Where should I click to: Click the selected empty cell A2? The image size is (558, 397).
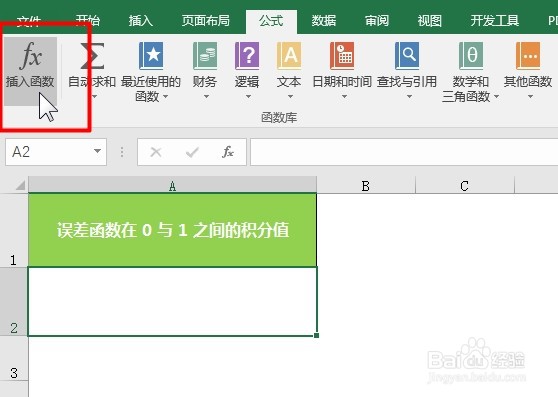[172, 301]
